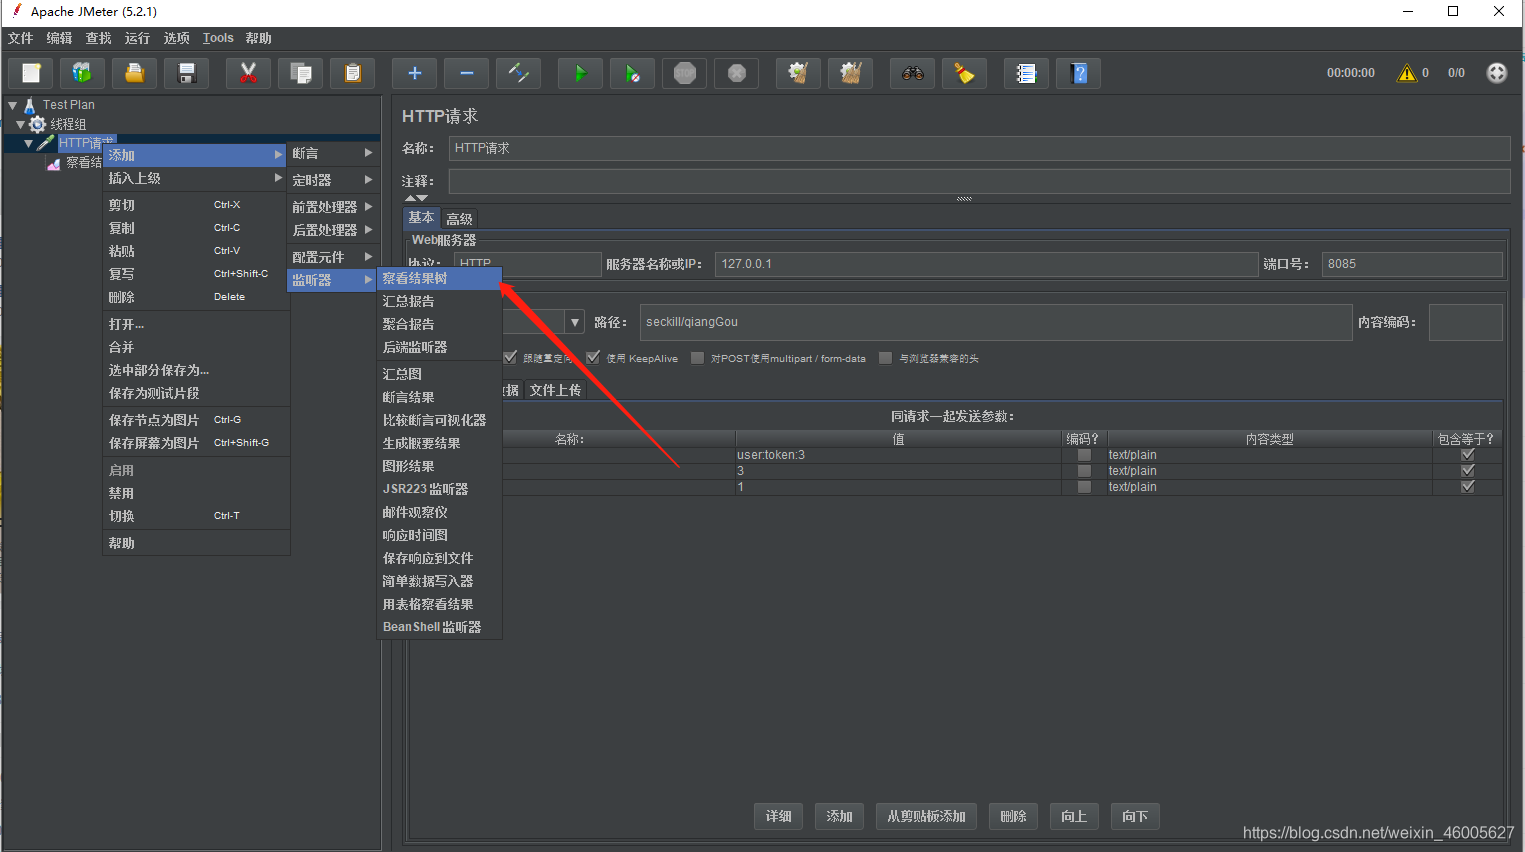Switch to the 文件上传 tab
This screenshot has width=1525, height=852.
point(555,390)
